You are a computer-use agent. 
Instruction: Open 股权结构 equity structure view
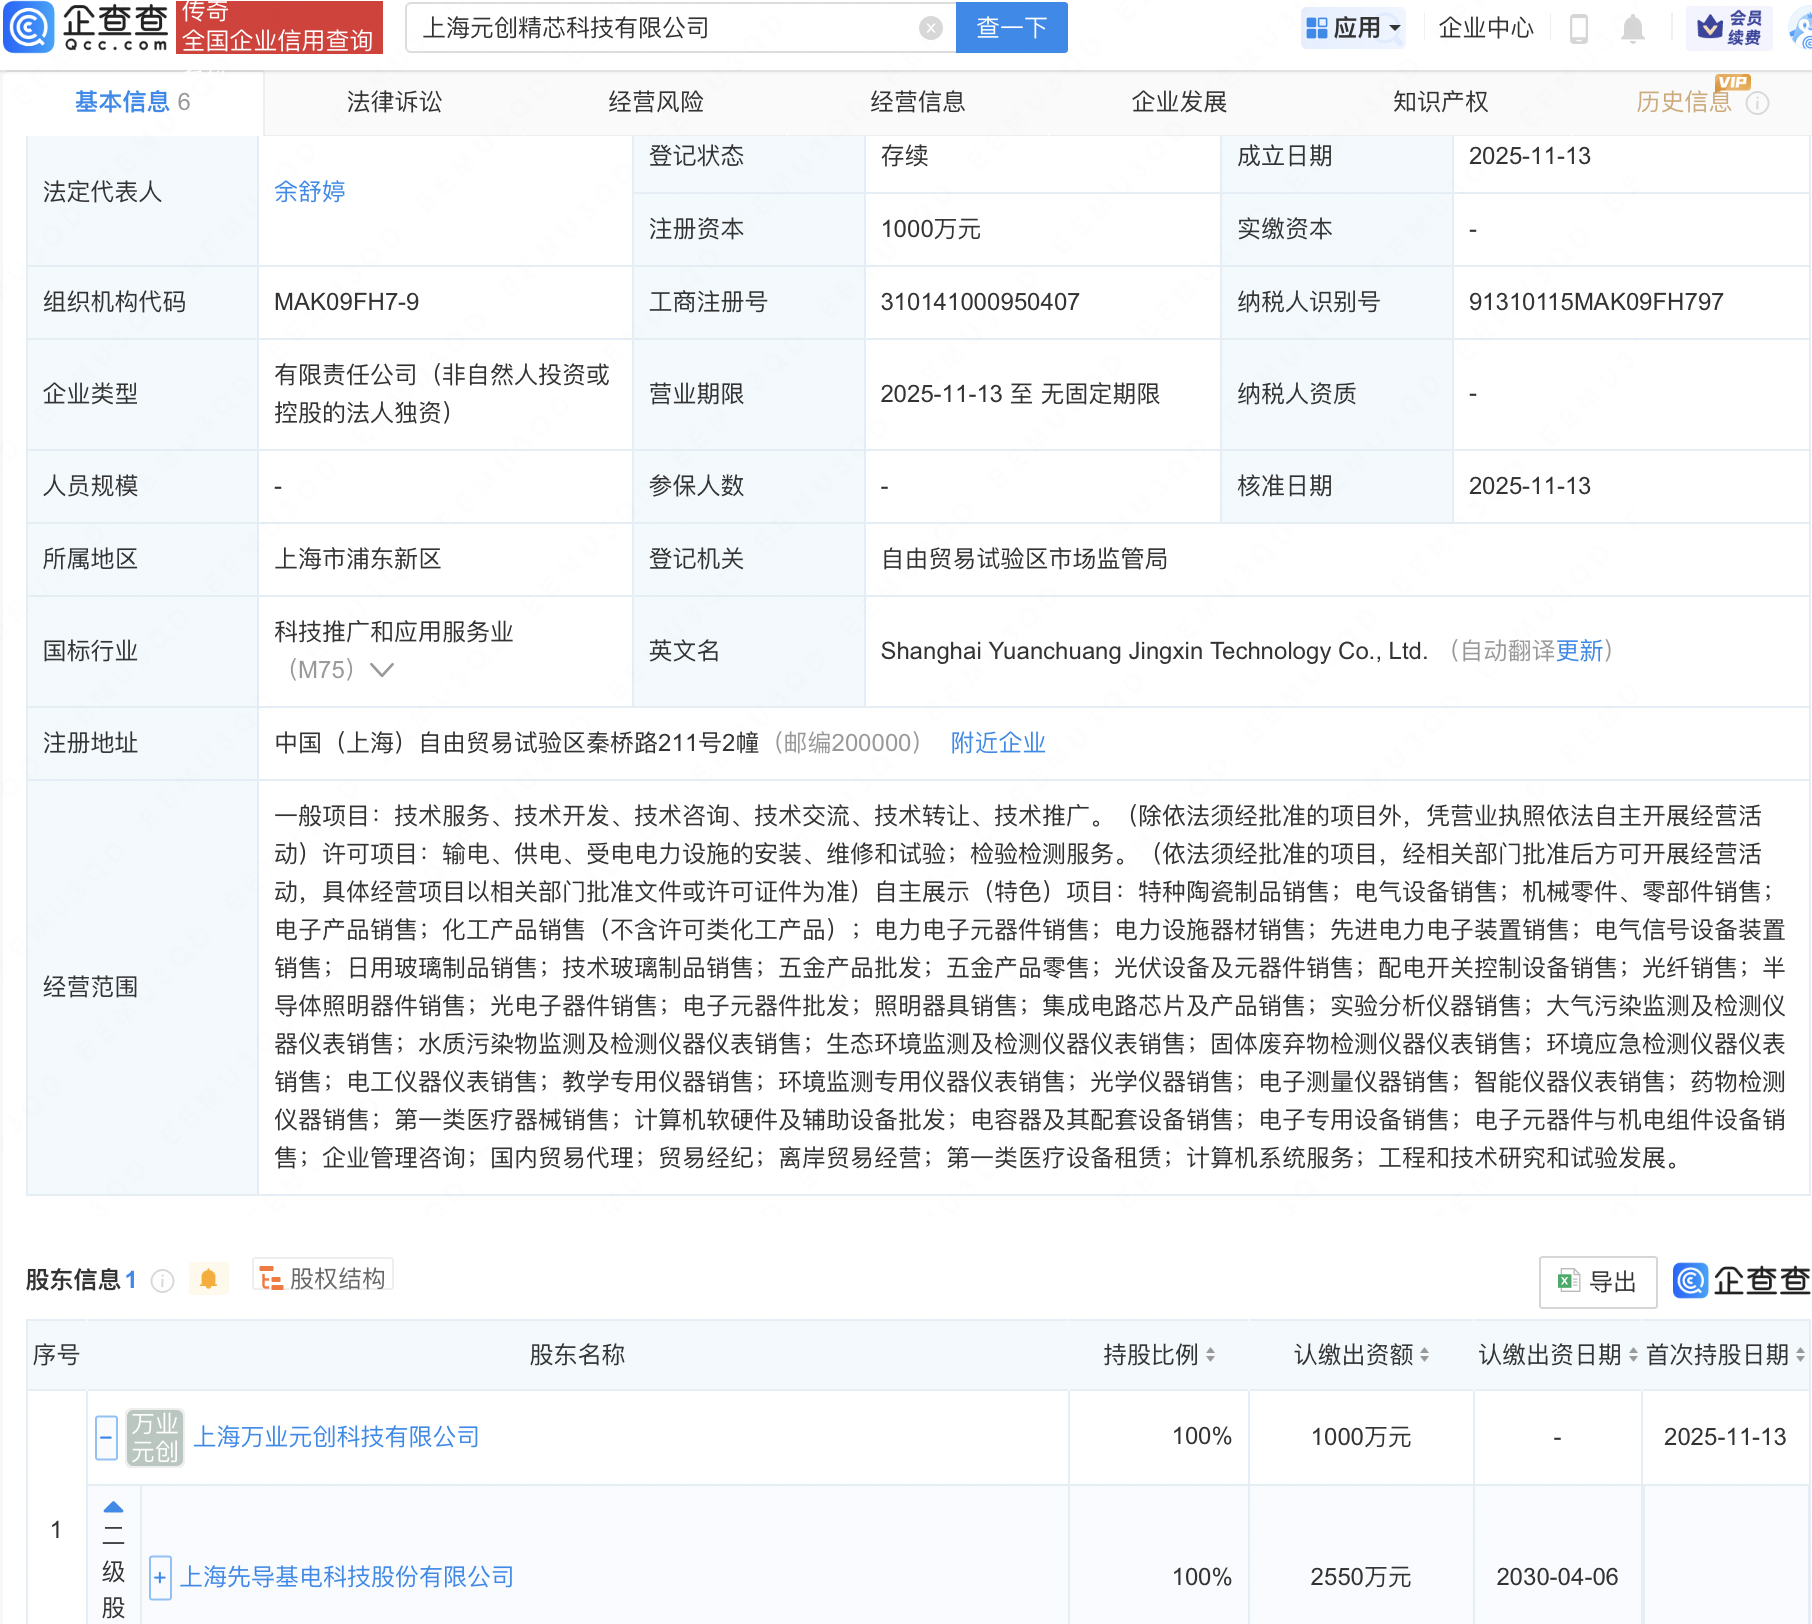click(x=323, y=1278)
